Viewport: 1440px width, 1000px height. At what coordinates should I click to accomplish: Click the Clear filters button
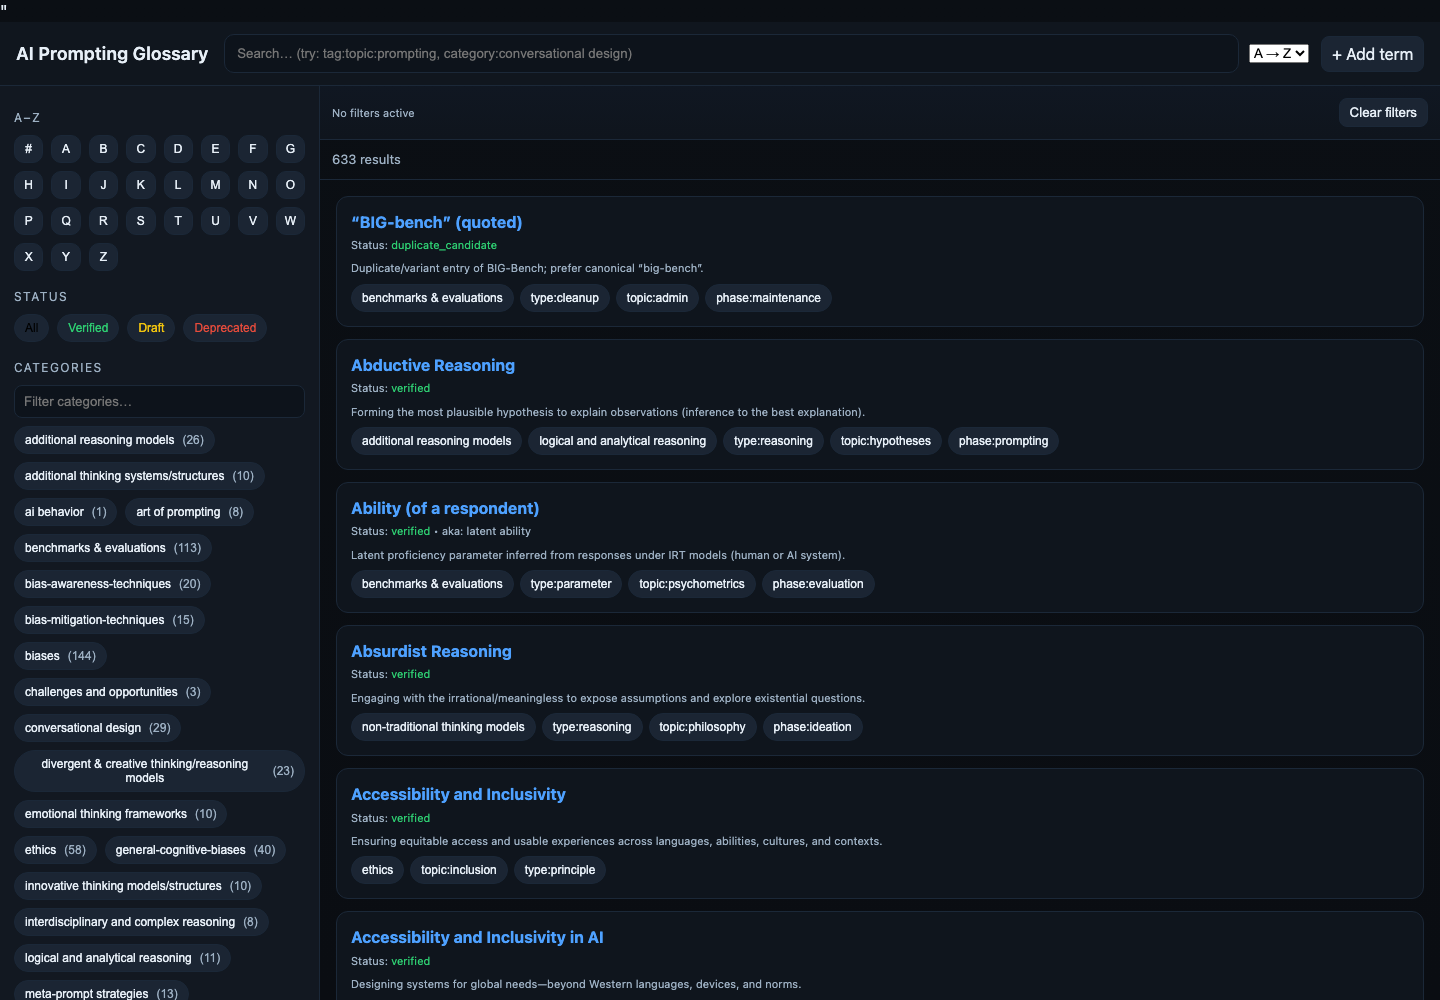point(1383,113)
